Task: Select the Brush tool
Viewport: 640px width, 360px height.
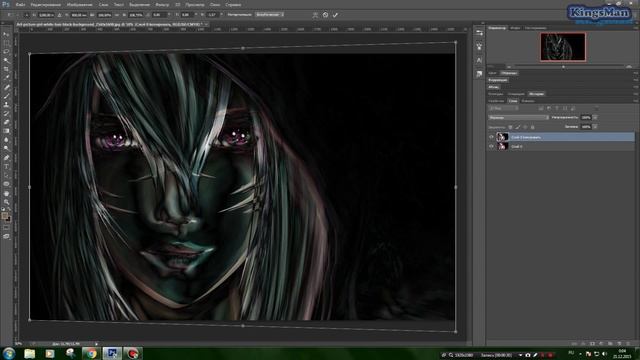Action: (x=6, y=96)
